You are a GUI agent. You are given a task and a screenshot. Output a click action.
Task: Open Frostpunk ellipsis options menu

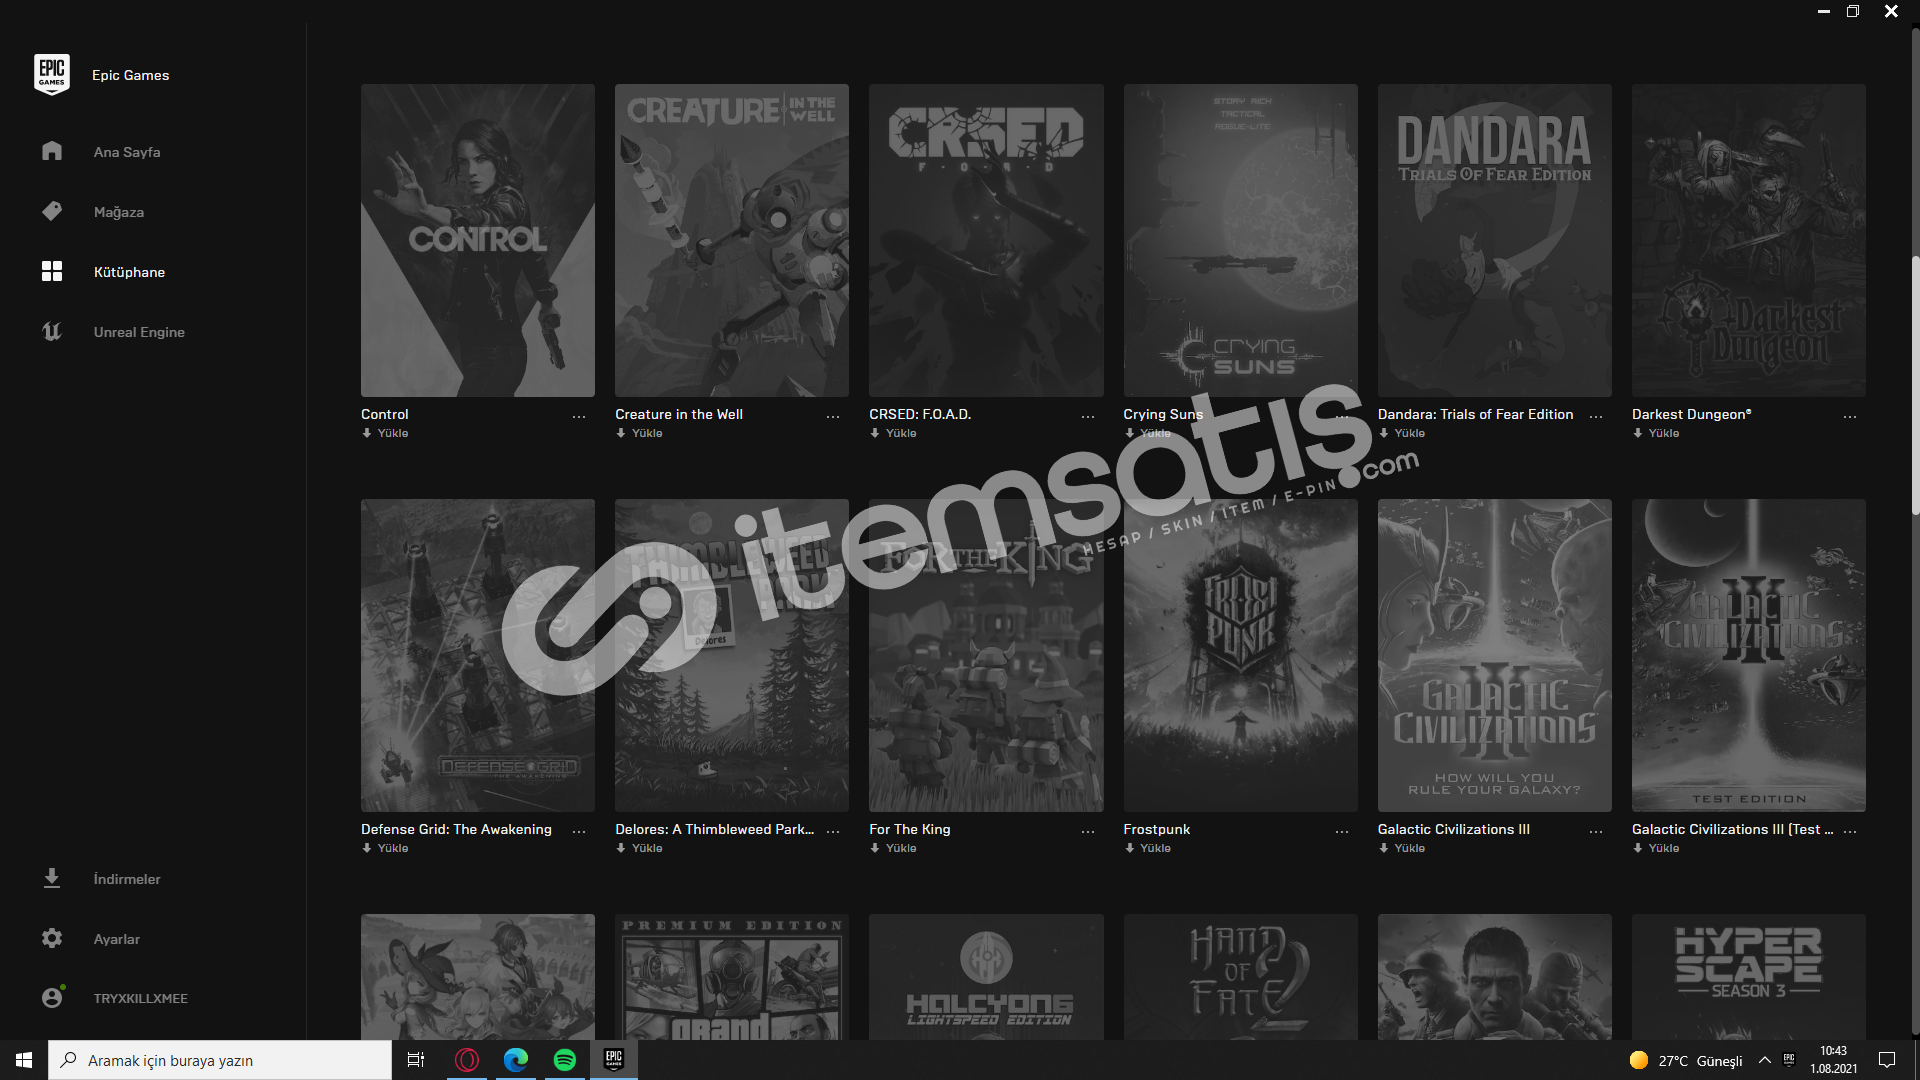[x=1342, y=831]
